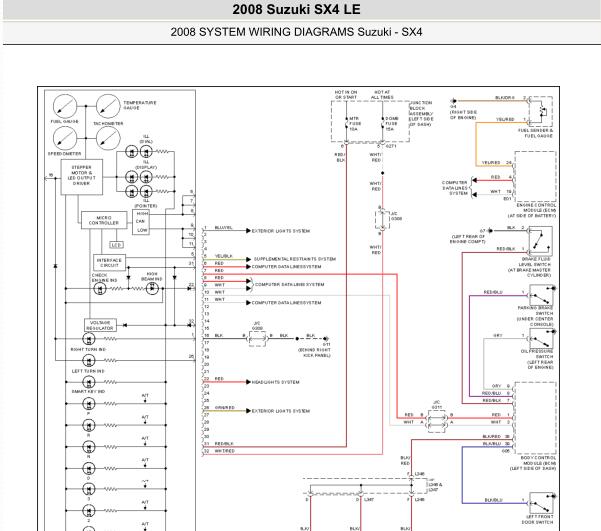The height and width of the screenshot is (531, 601).
Task: Click the DOME fuse 15A symbol
Action: [x=383, y=124]
